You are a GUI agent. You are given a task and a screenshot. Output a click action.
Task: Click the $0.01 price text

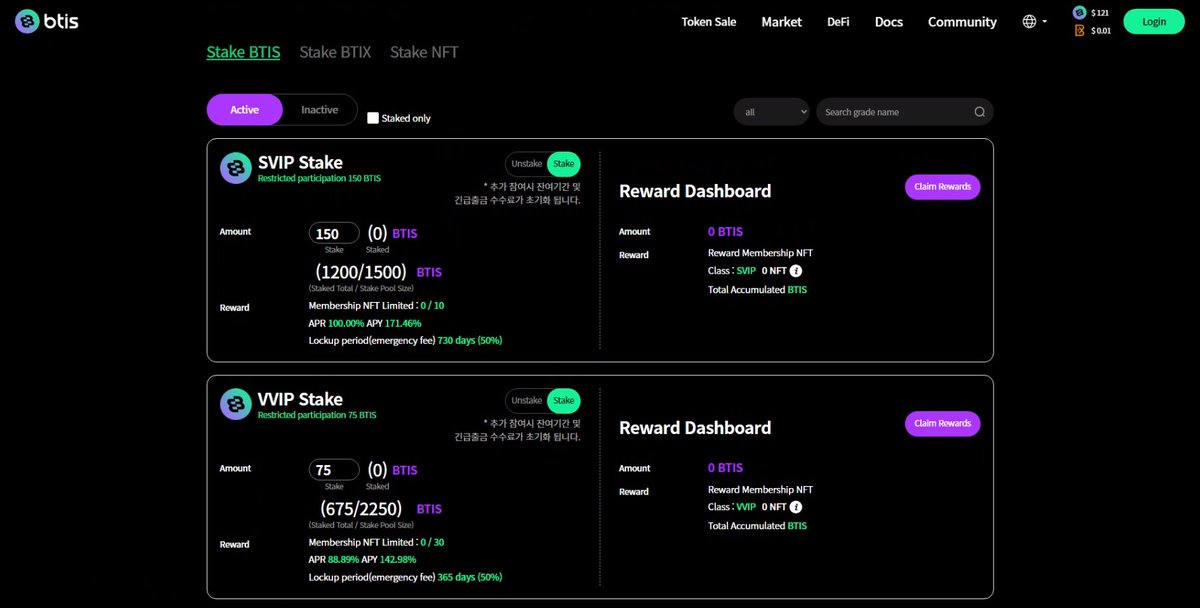pyautogui.click(x=1100, y=31)
